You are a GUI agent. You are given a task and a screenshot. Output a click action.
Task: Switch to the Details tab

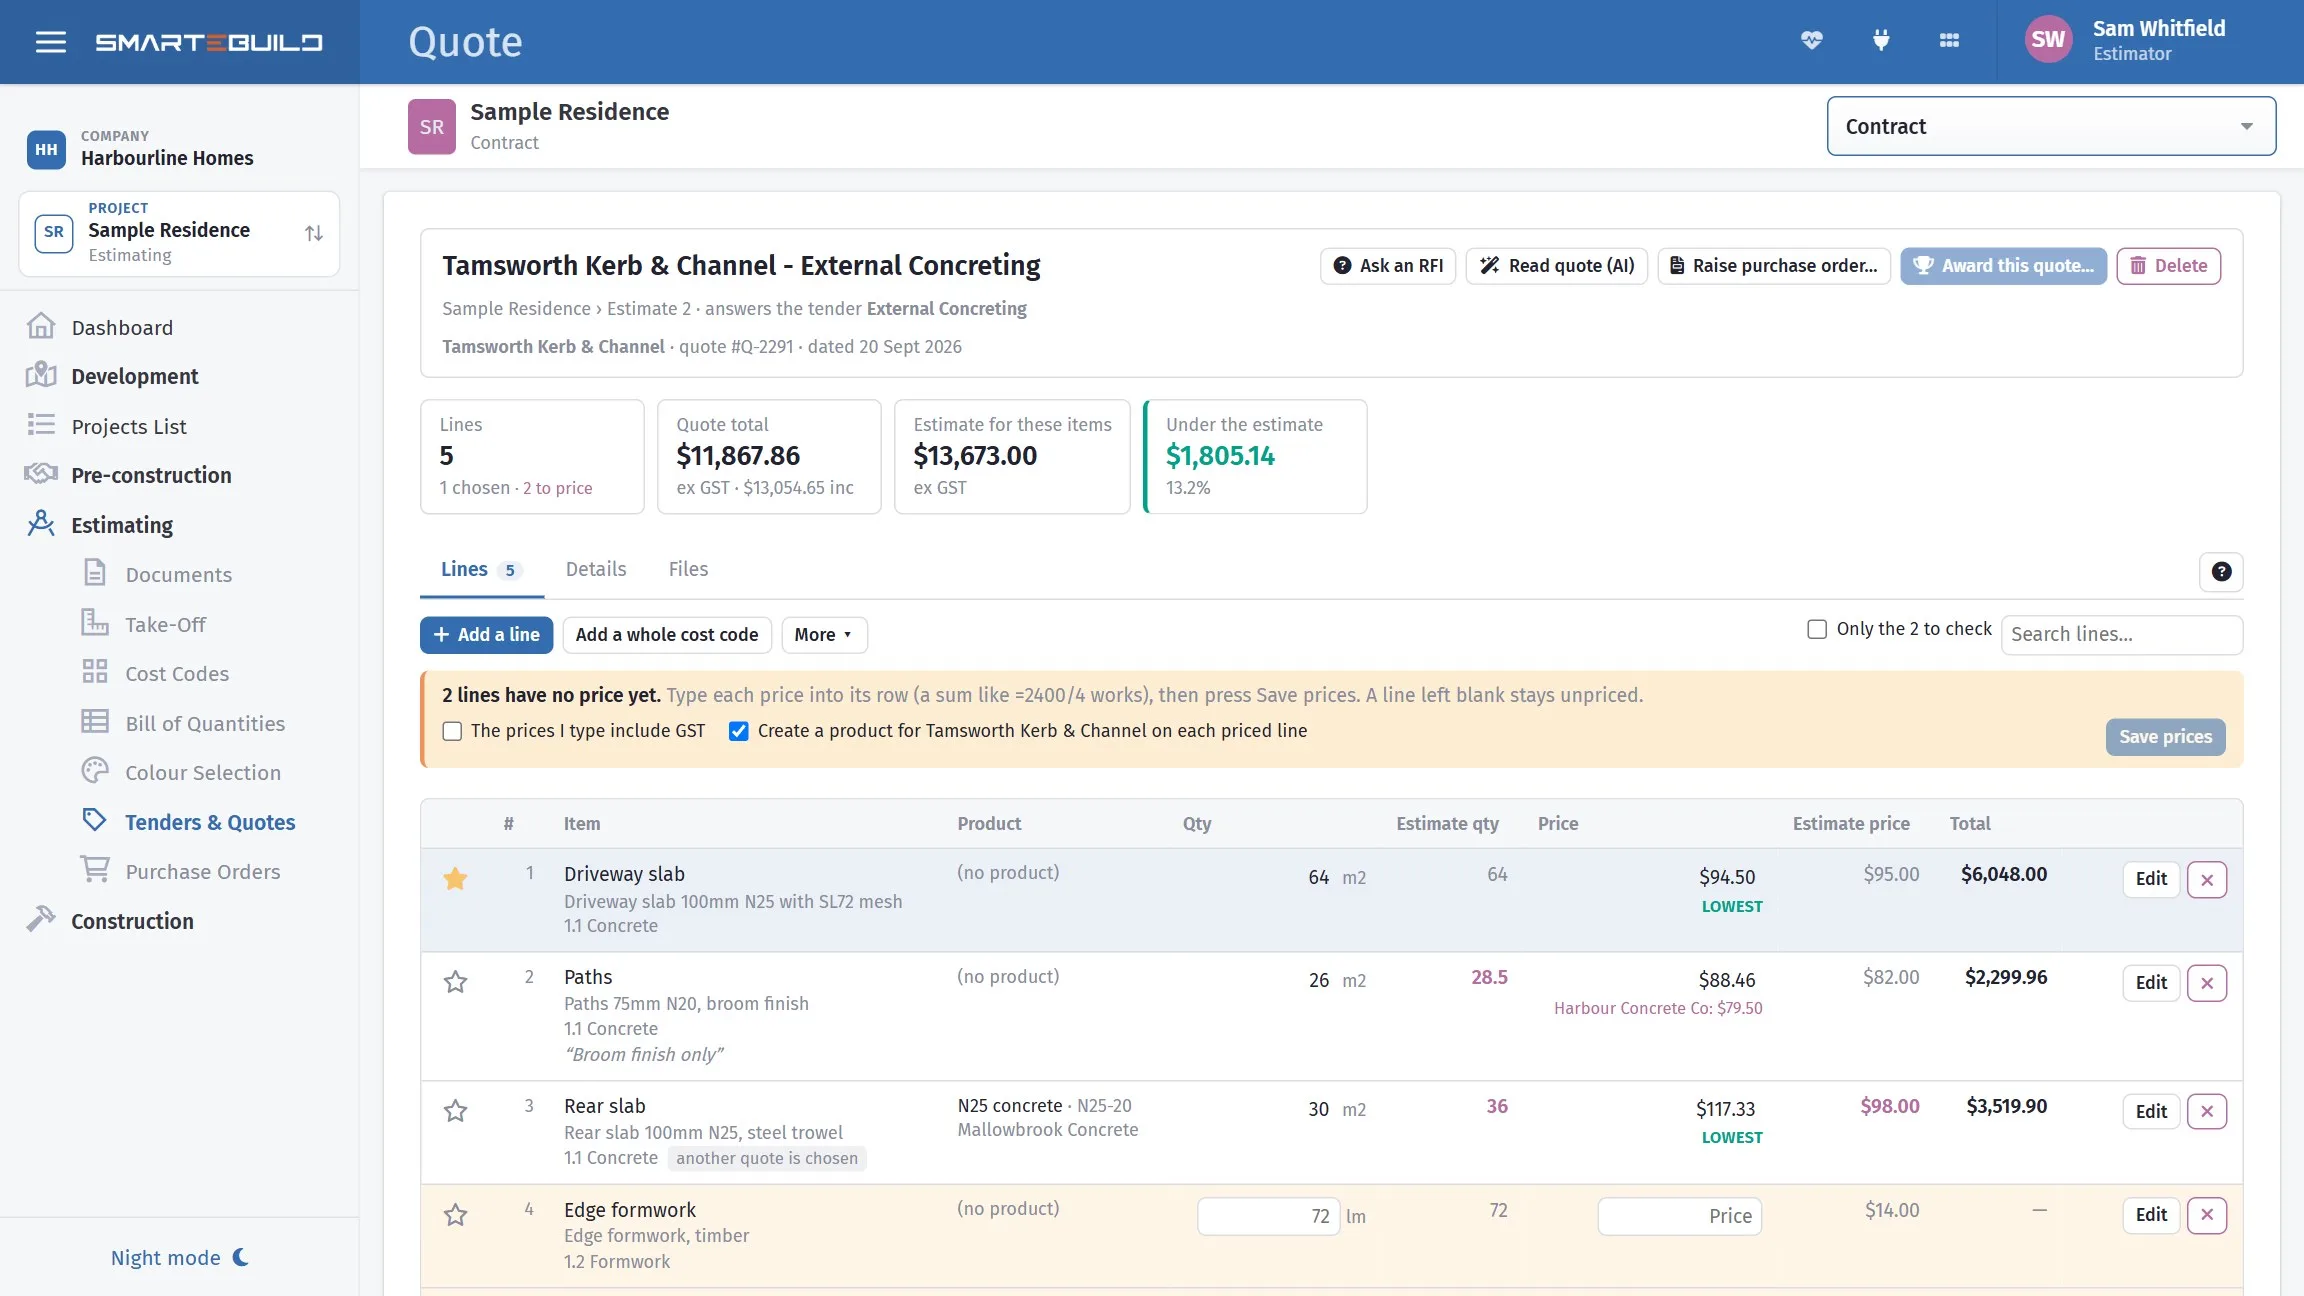coord(596,569)
